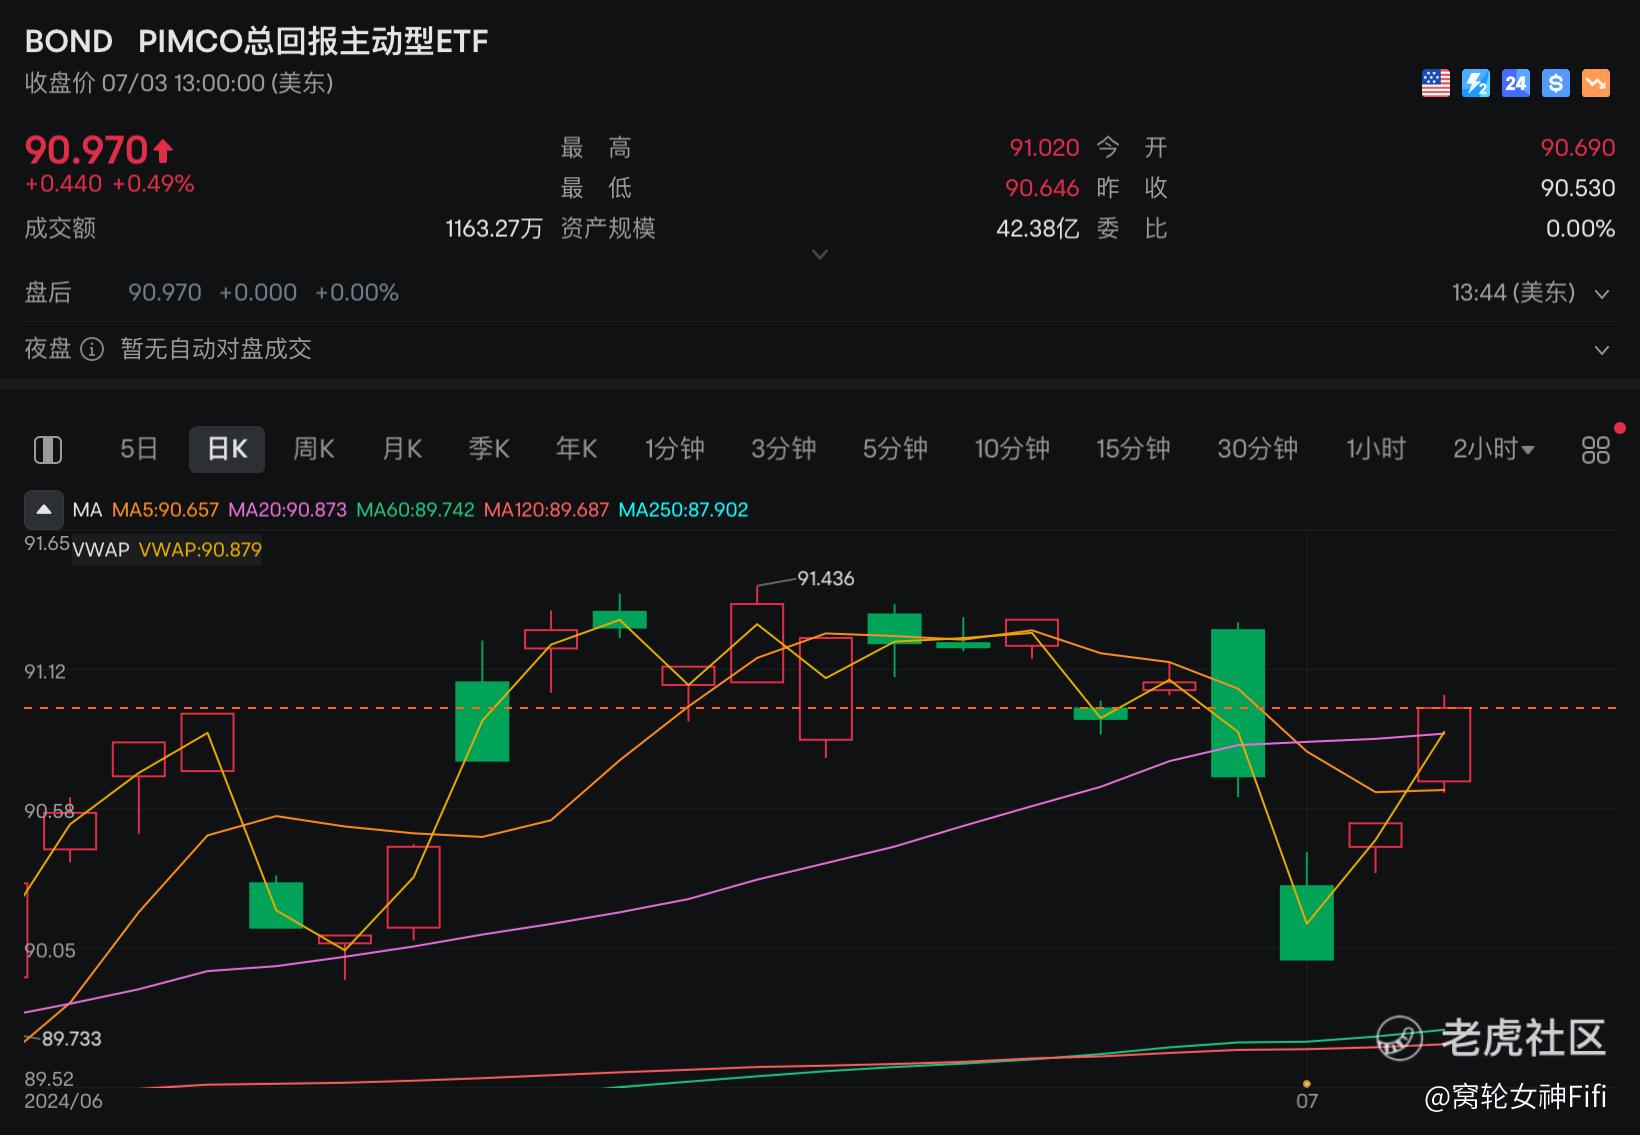
Task: Tap the 委比 0.00% value
Action: [x=1580, y=229]
